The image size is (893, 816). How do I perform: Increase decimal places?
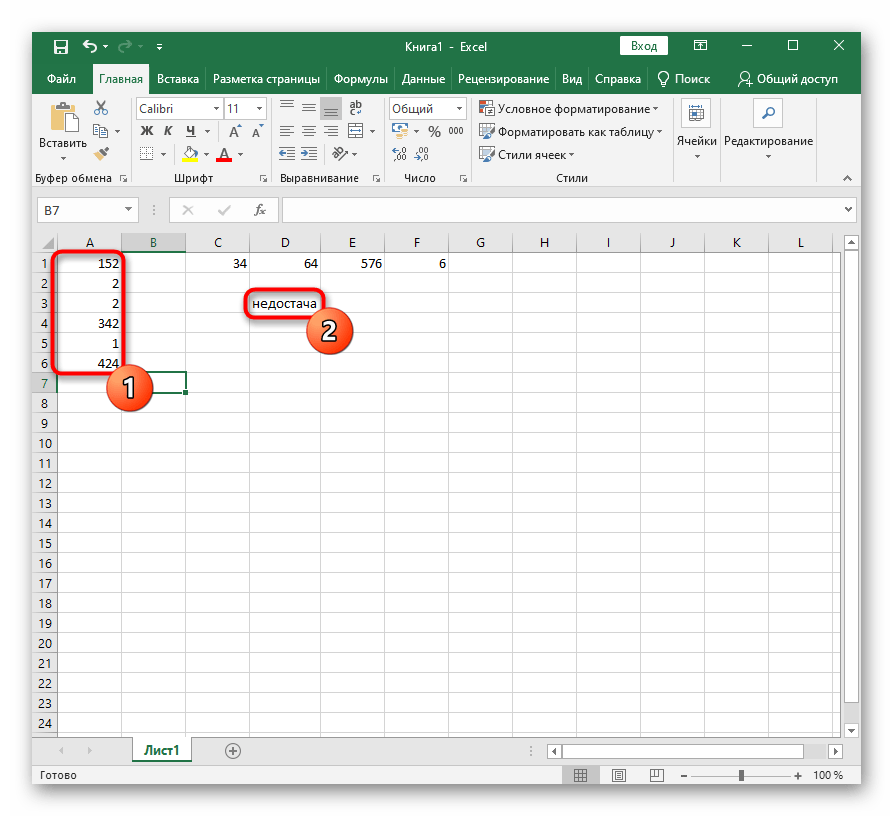tap(399, 154)
